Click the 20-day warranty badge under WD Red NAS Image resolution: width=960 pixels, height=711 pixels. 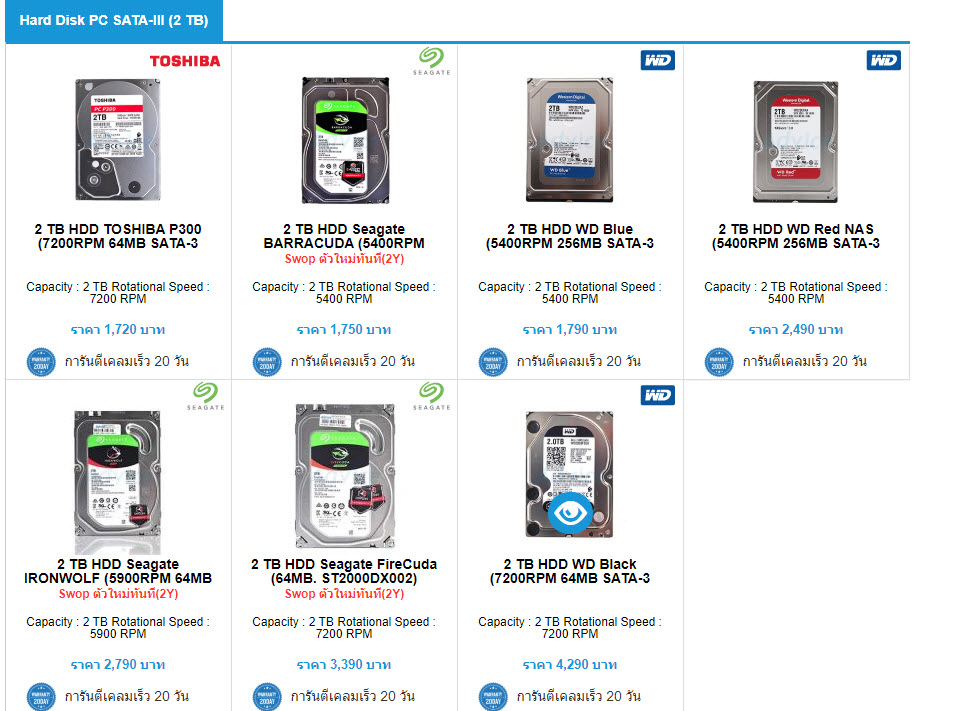[x=719, y=362]
